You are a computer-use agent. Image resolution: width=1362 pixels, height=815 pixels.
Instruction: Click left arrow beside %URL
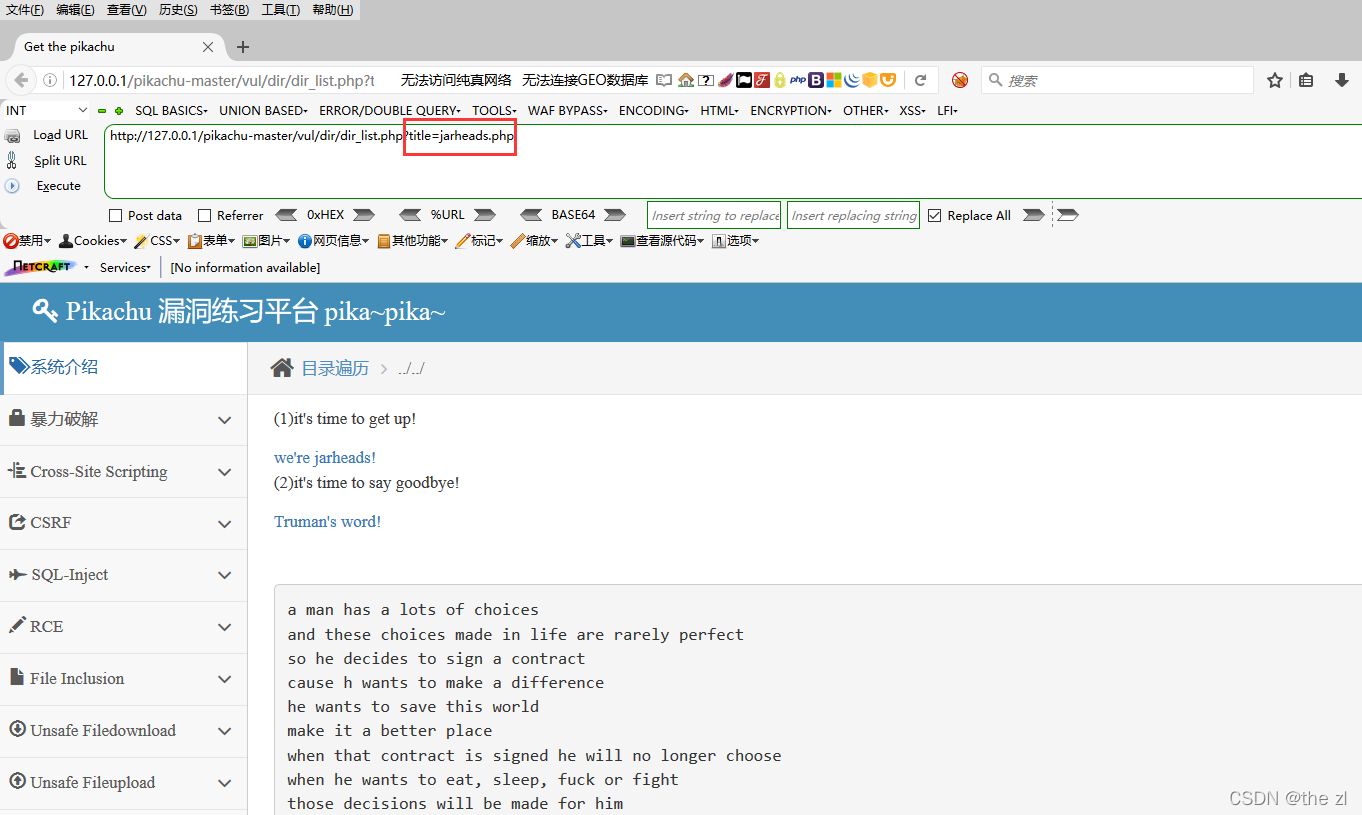point(410,215)
